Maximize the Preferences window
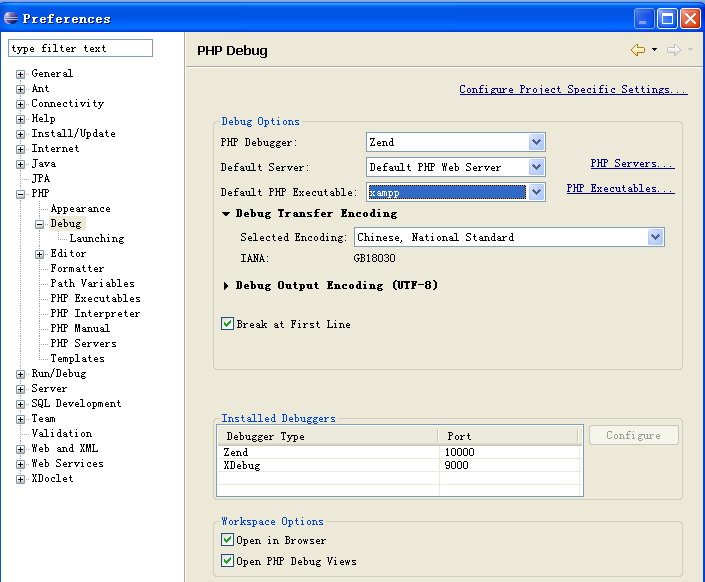705x582 pixels. coord(667,19)
